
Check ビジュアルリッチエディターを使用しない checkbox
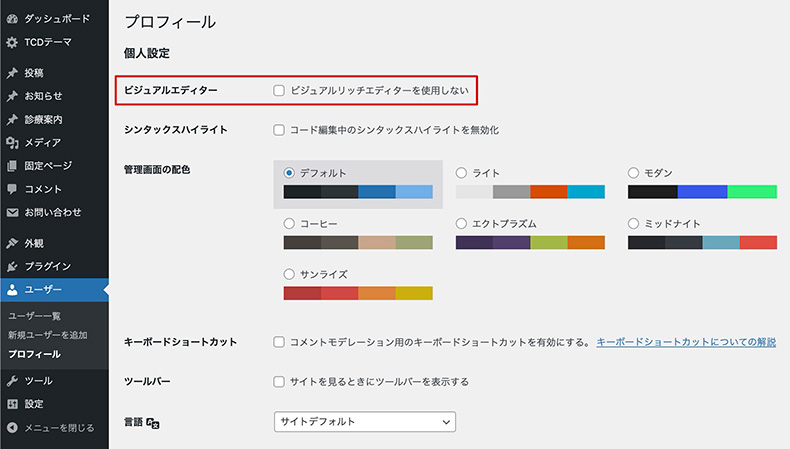[279, 90]
